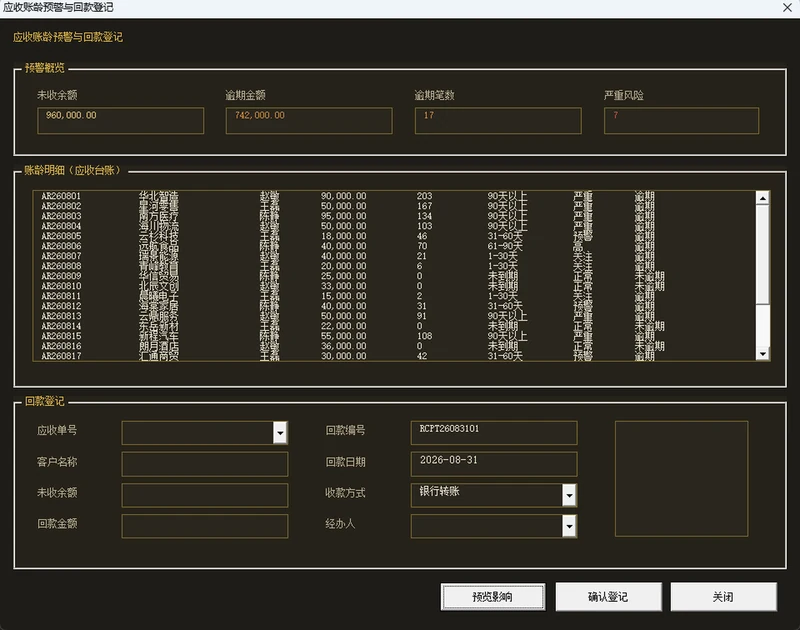Click overdue days 203 in first row

424,196
